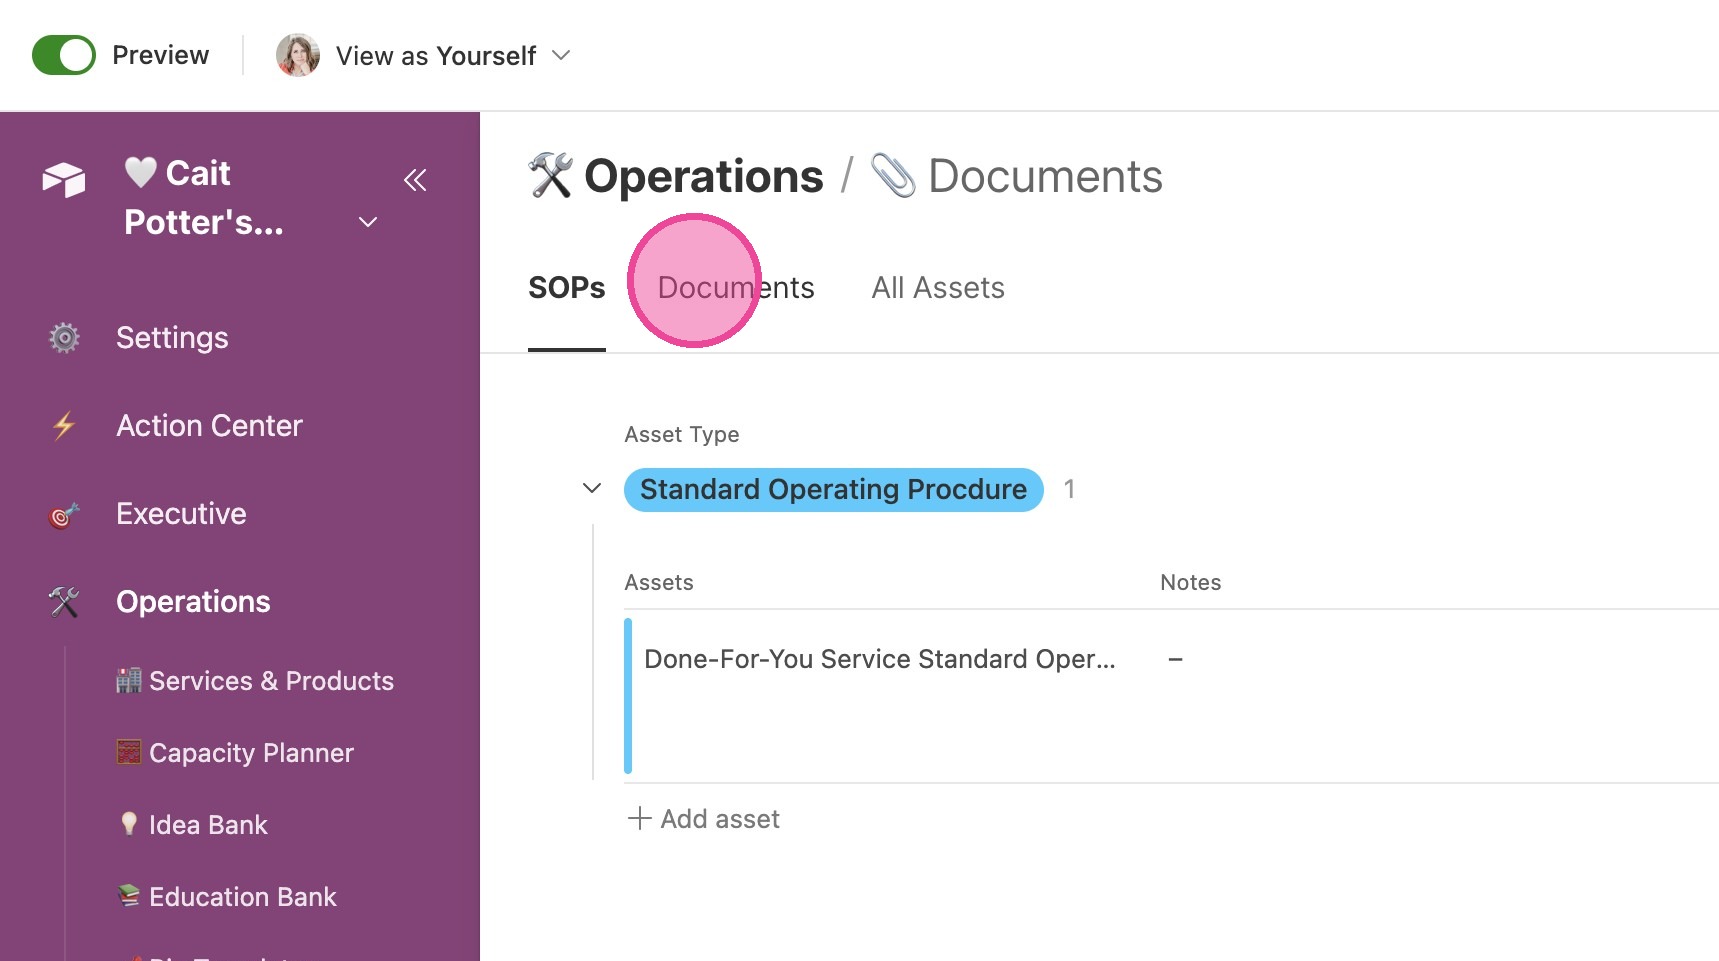Select Operations tools icon in sidebar
This screenshot has width=1719, height=961.
64,602
